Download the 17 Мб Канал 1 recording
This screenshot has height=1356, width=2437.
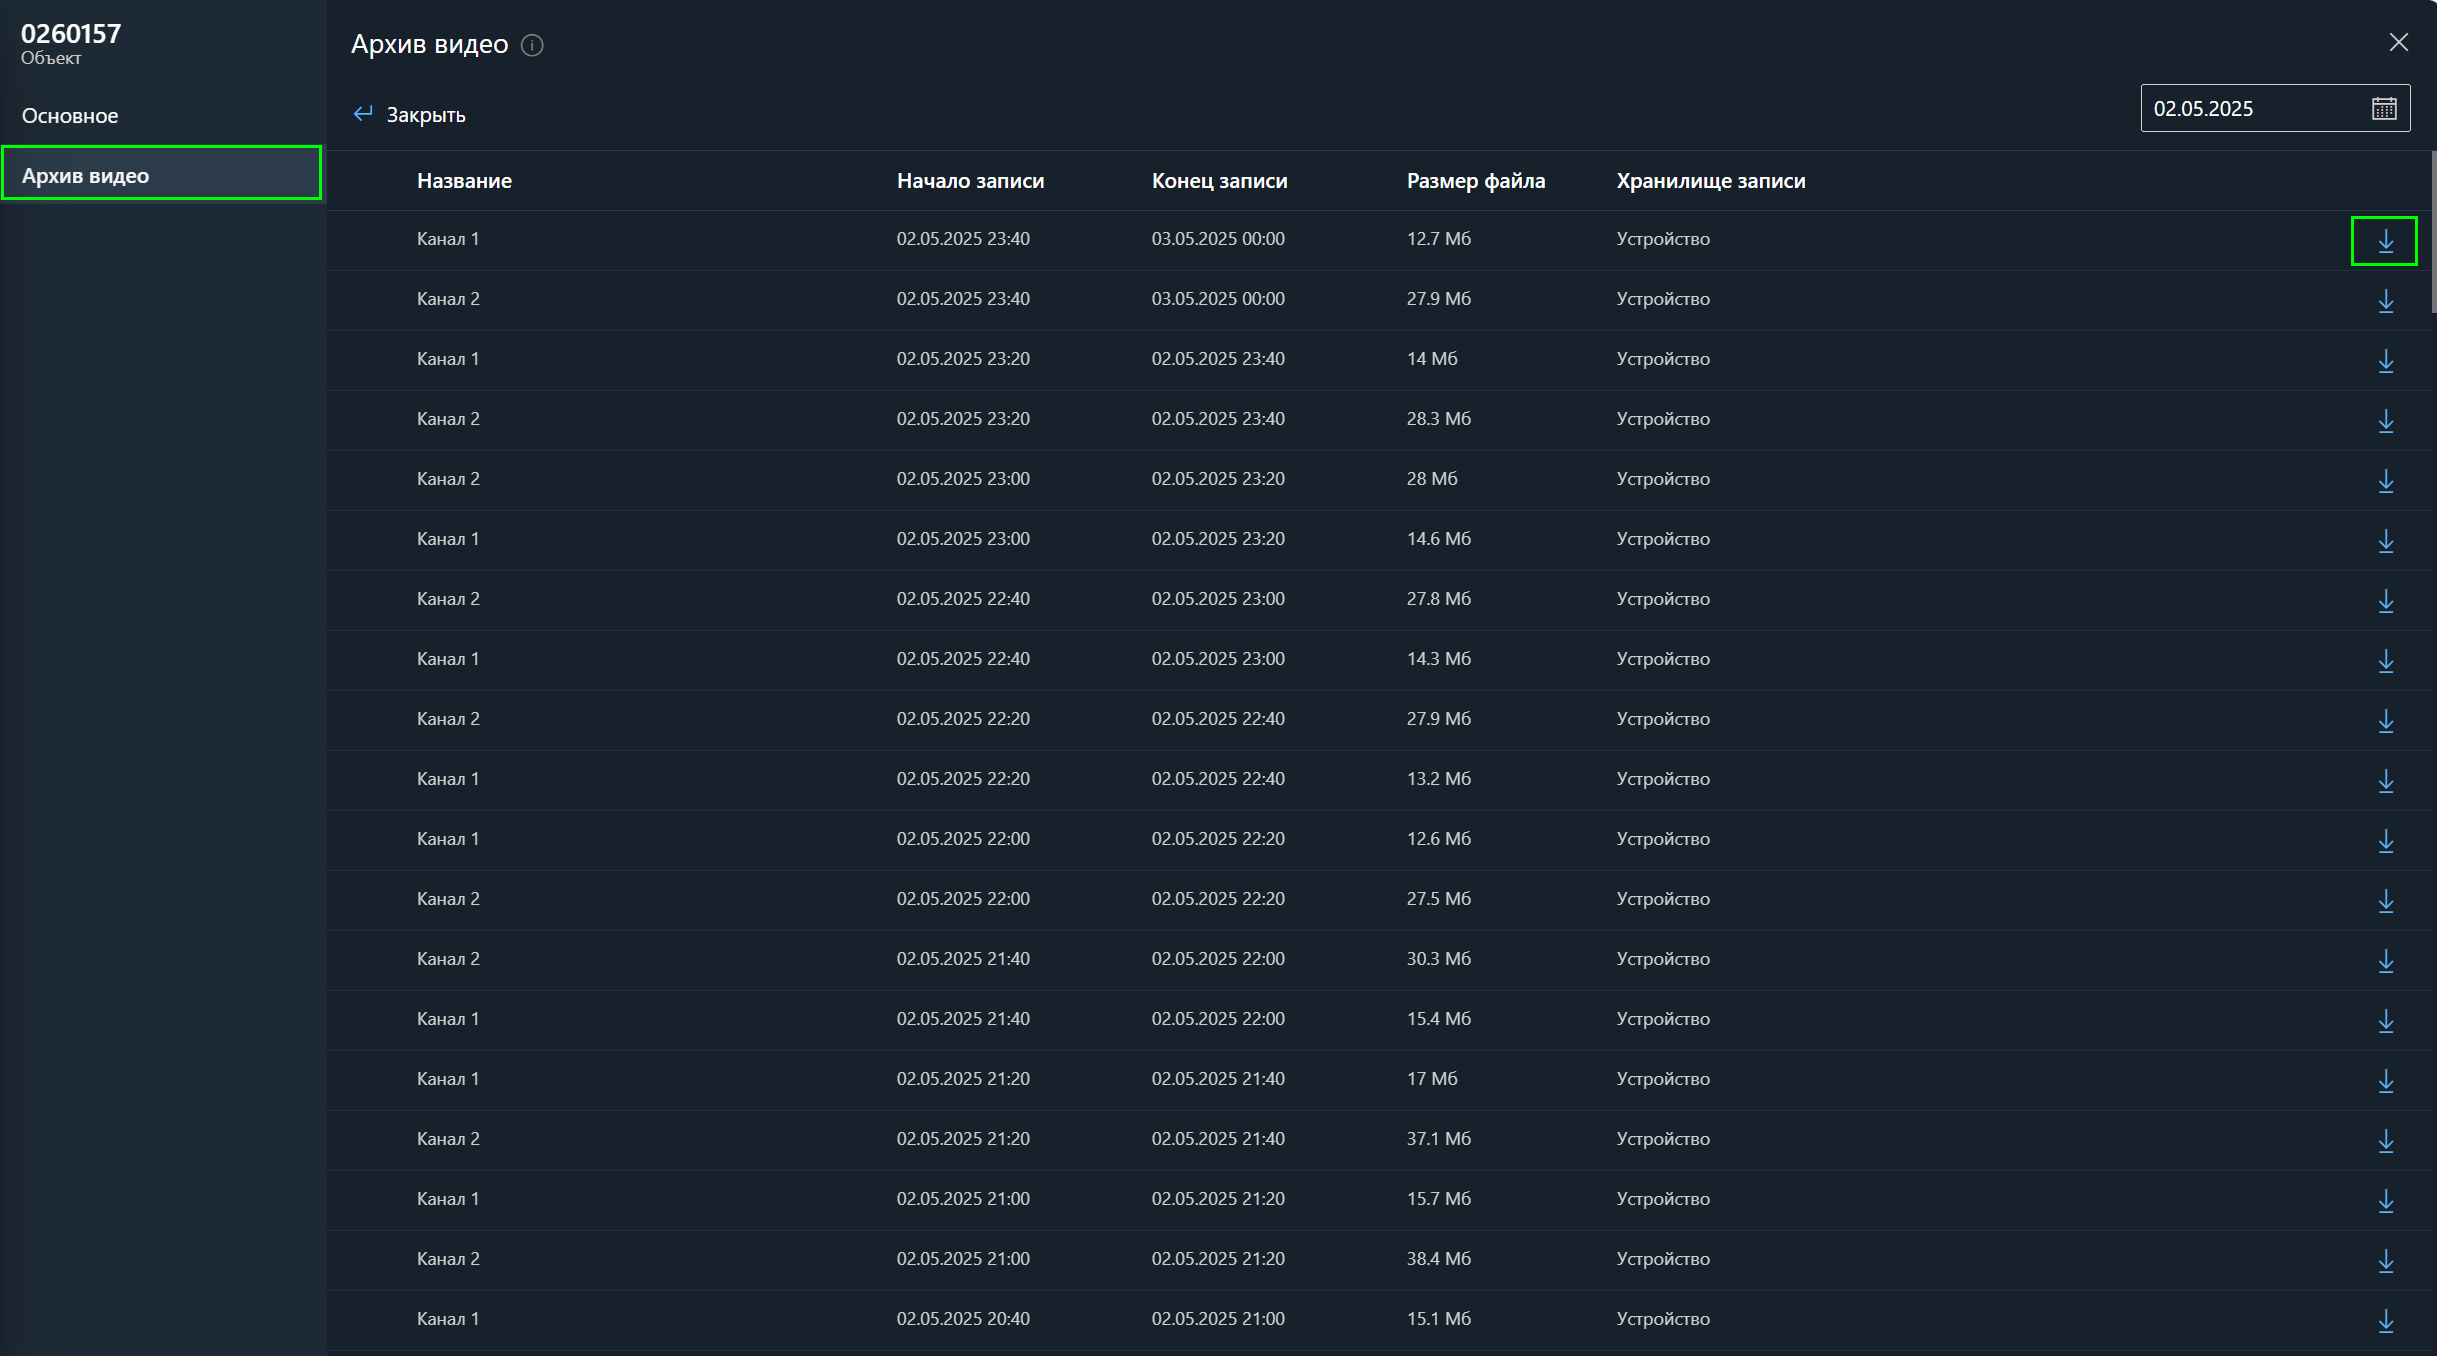pyautogui.click(x=2385, y=1081)
